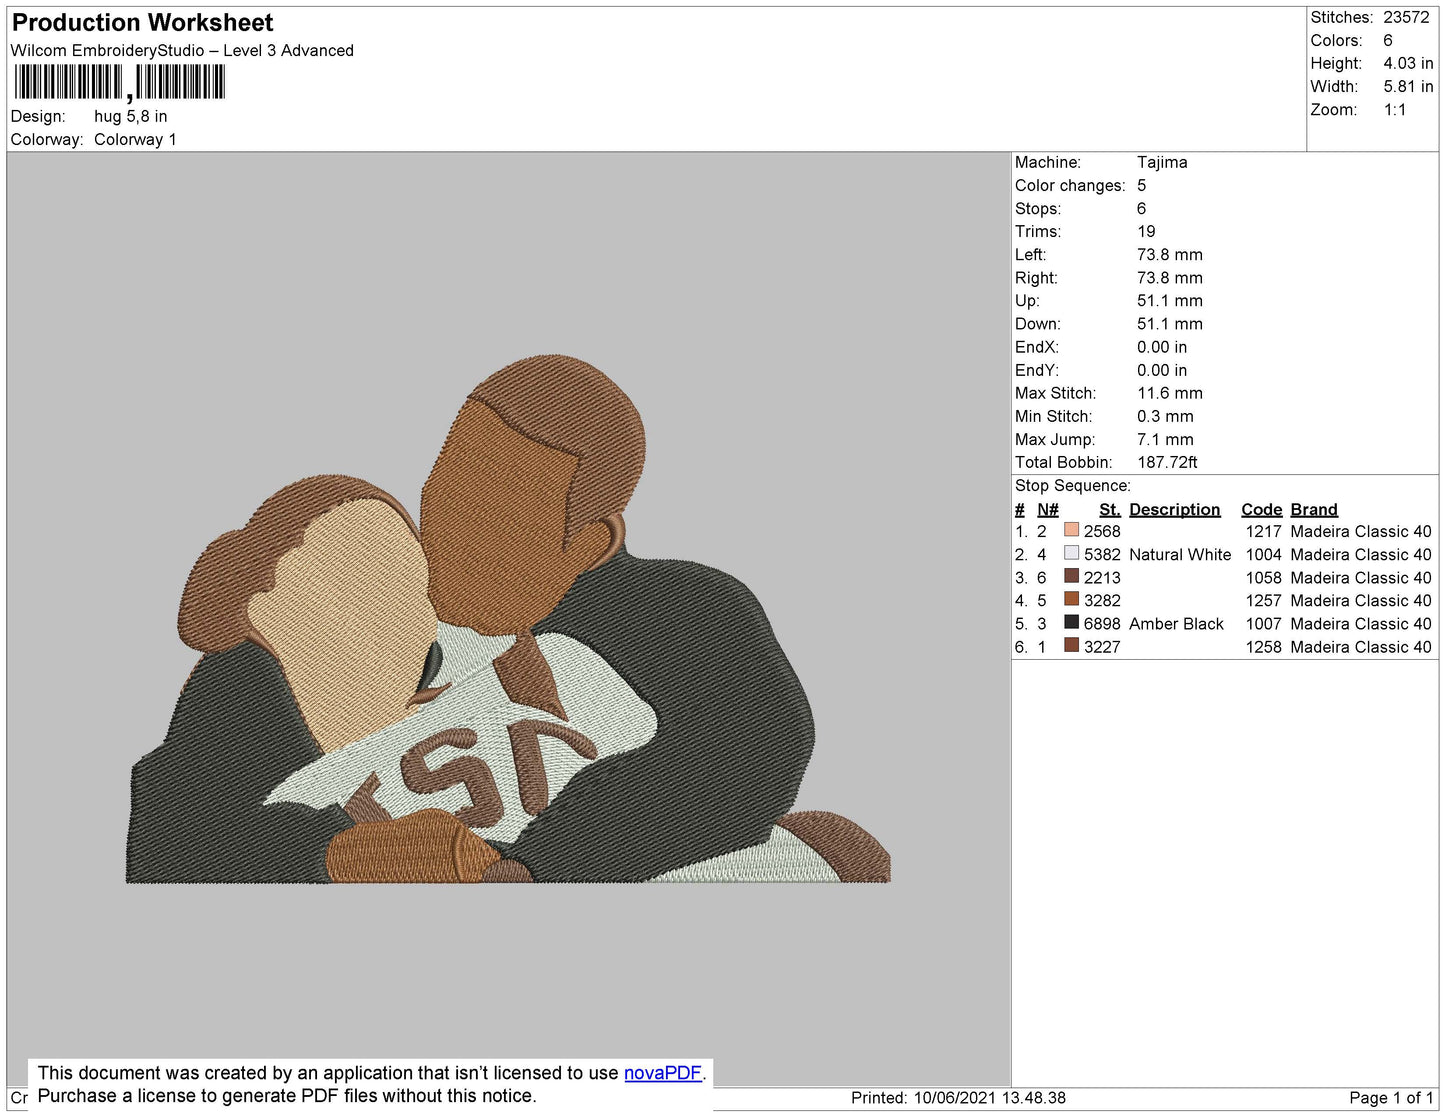Select the min stitch value '0.3 mm'
This screenshot has width=1445, height=1117.
pyautogui.click(x=1165, y=416)
